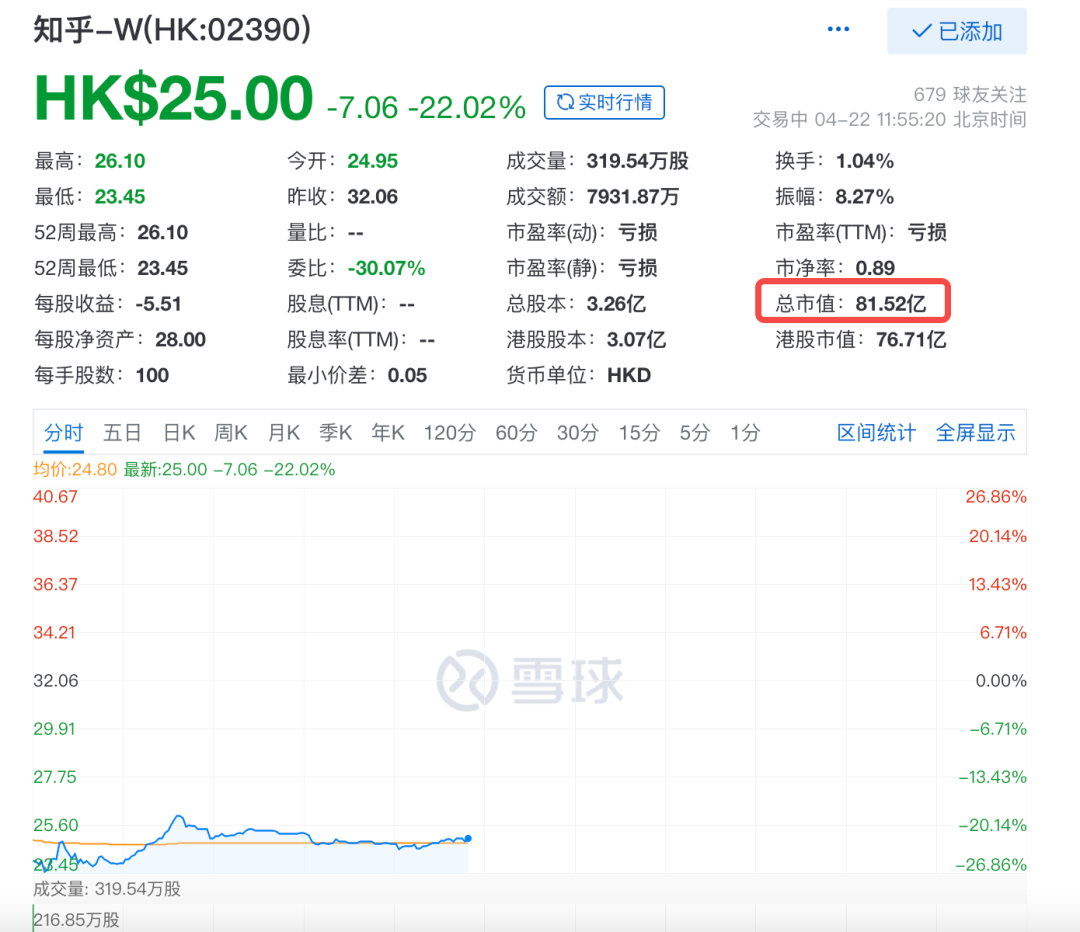The width and height of the screenshot is (1080, 932).
Task: Click the 52周最低 23.45 value
Action: pyautogui.click(x=111, y=268)
